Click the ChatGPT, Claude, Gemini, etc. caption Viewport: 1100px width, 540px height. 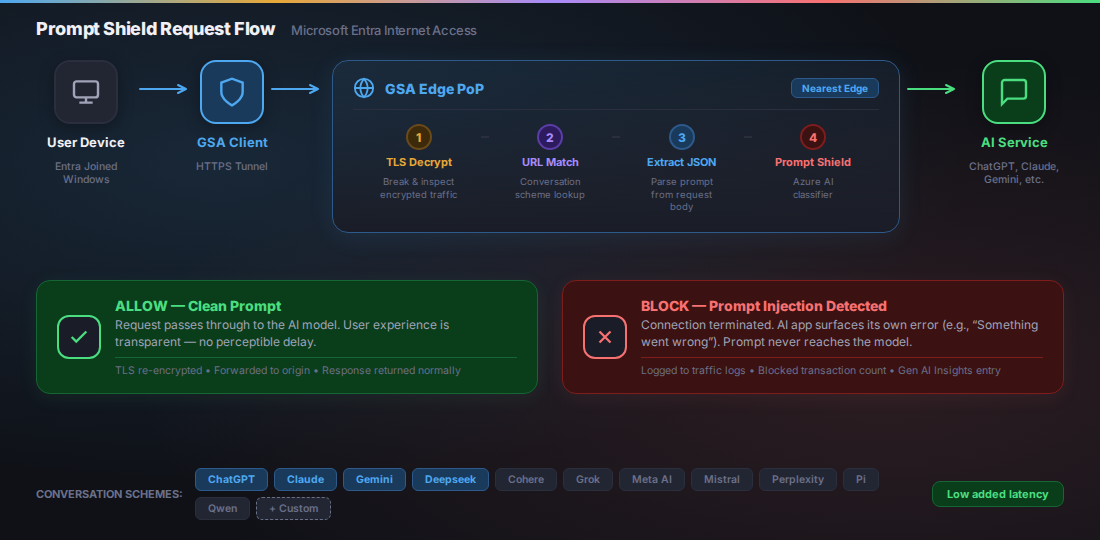click(x=1014, y=173)
